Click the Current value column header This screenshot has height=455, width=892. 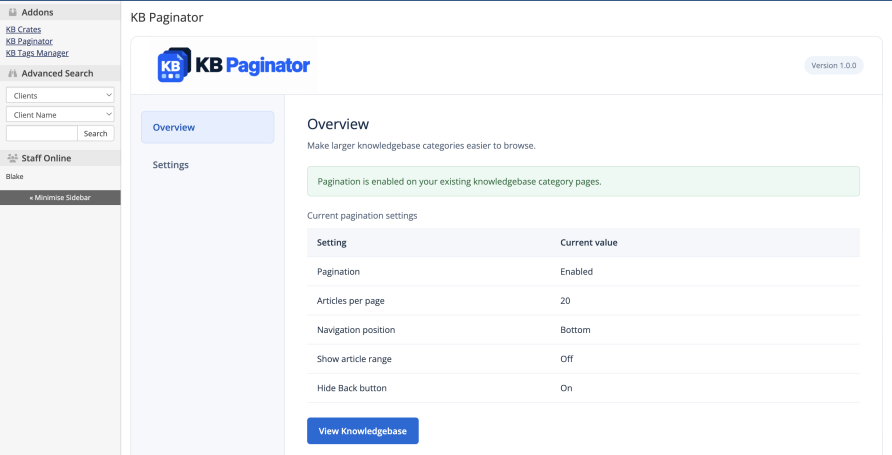[x=589, y=242]
